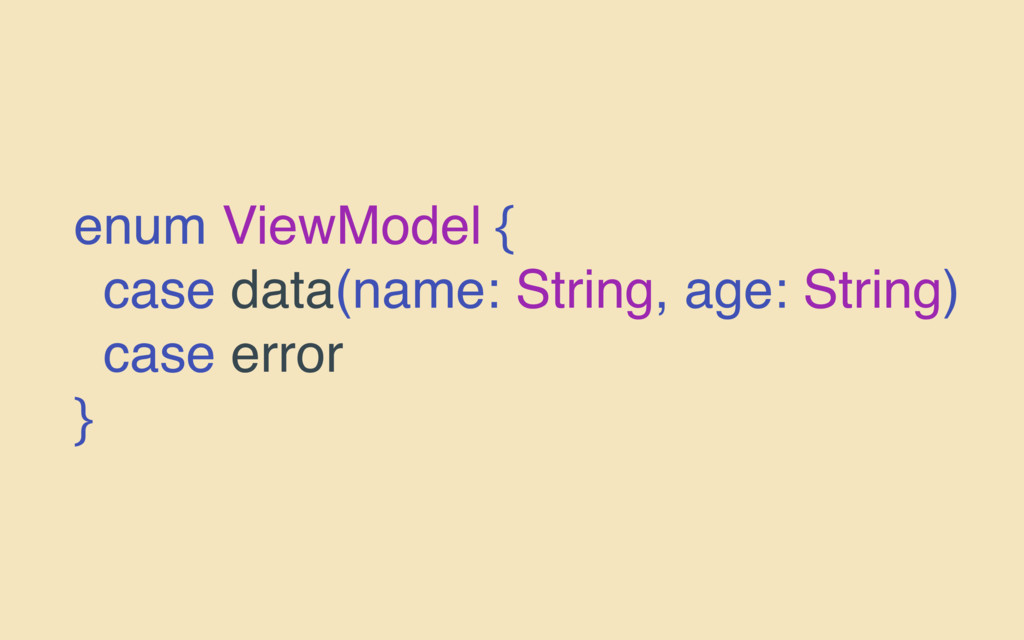Select the String type following age
This screenshot has width=1024, height=640.
[x=872, y=292]
